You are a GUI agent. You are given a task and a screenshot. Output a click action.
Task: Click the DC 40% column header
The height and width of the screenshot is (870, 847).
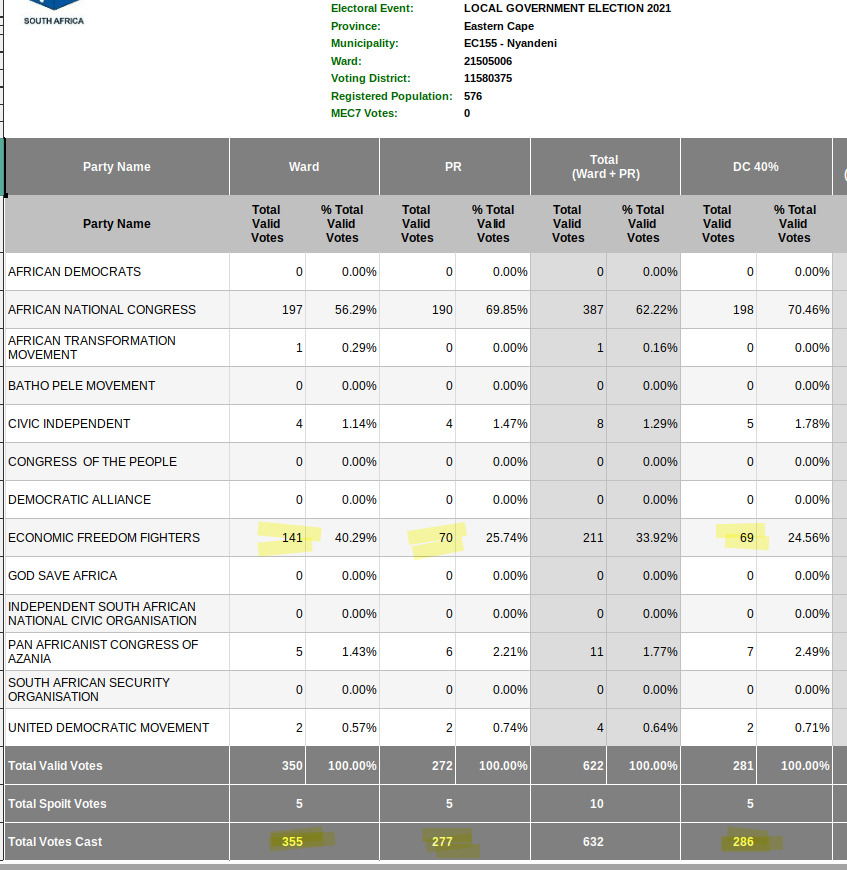point(756,166)
